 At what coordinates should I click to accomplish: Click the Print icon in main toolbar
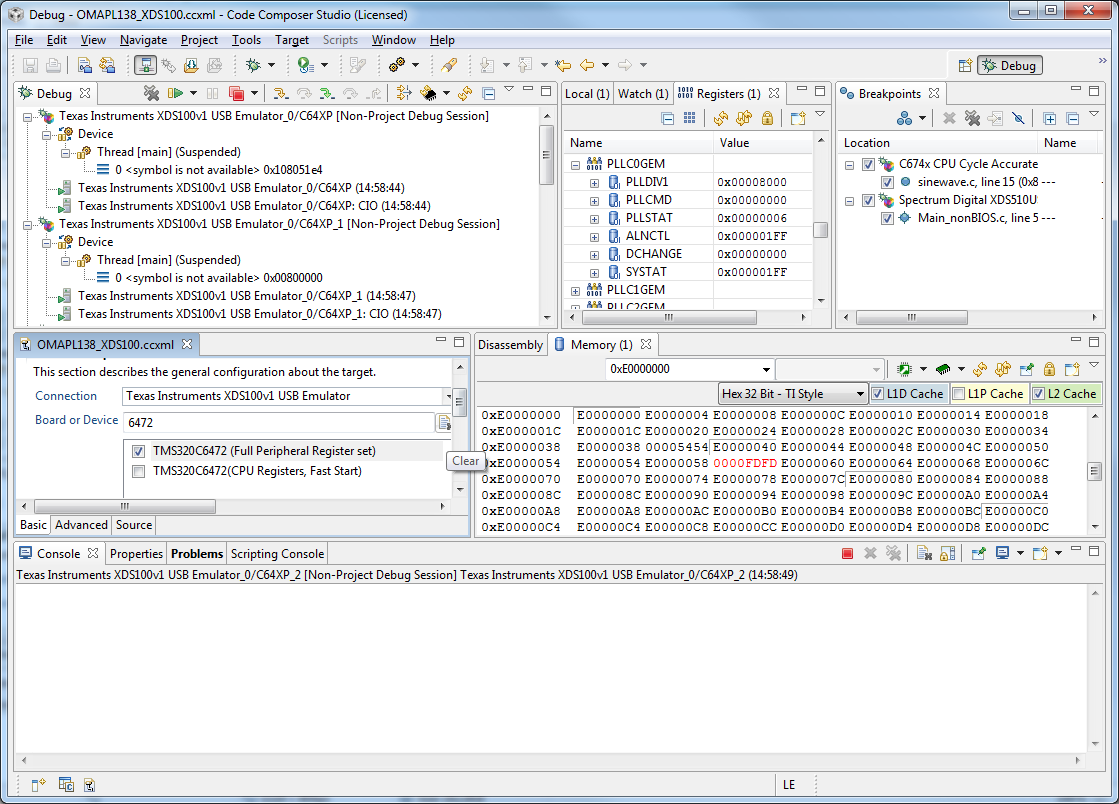pos(54,66)
